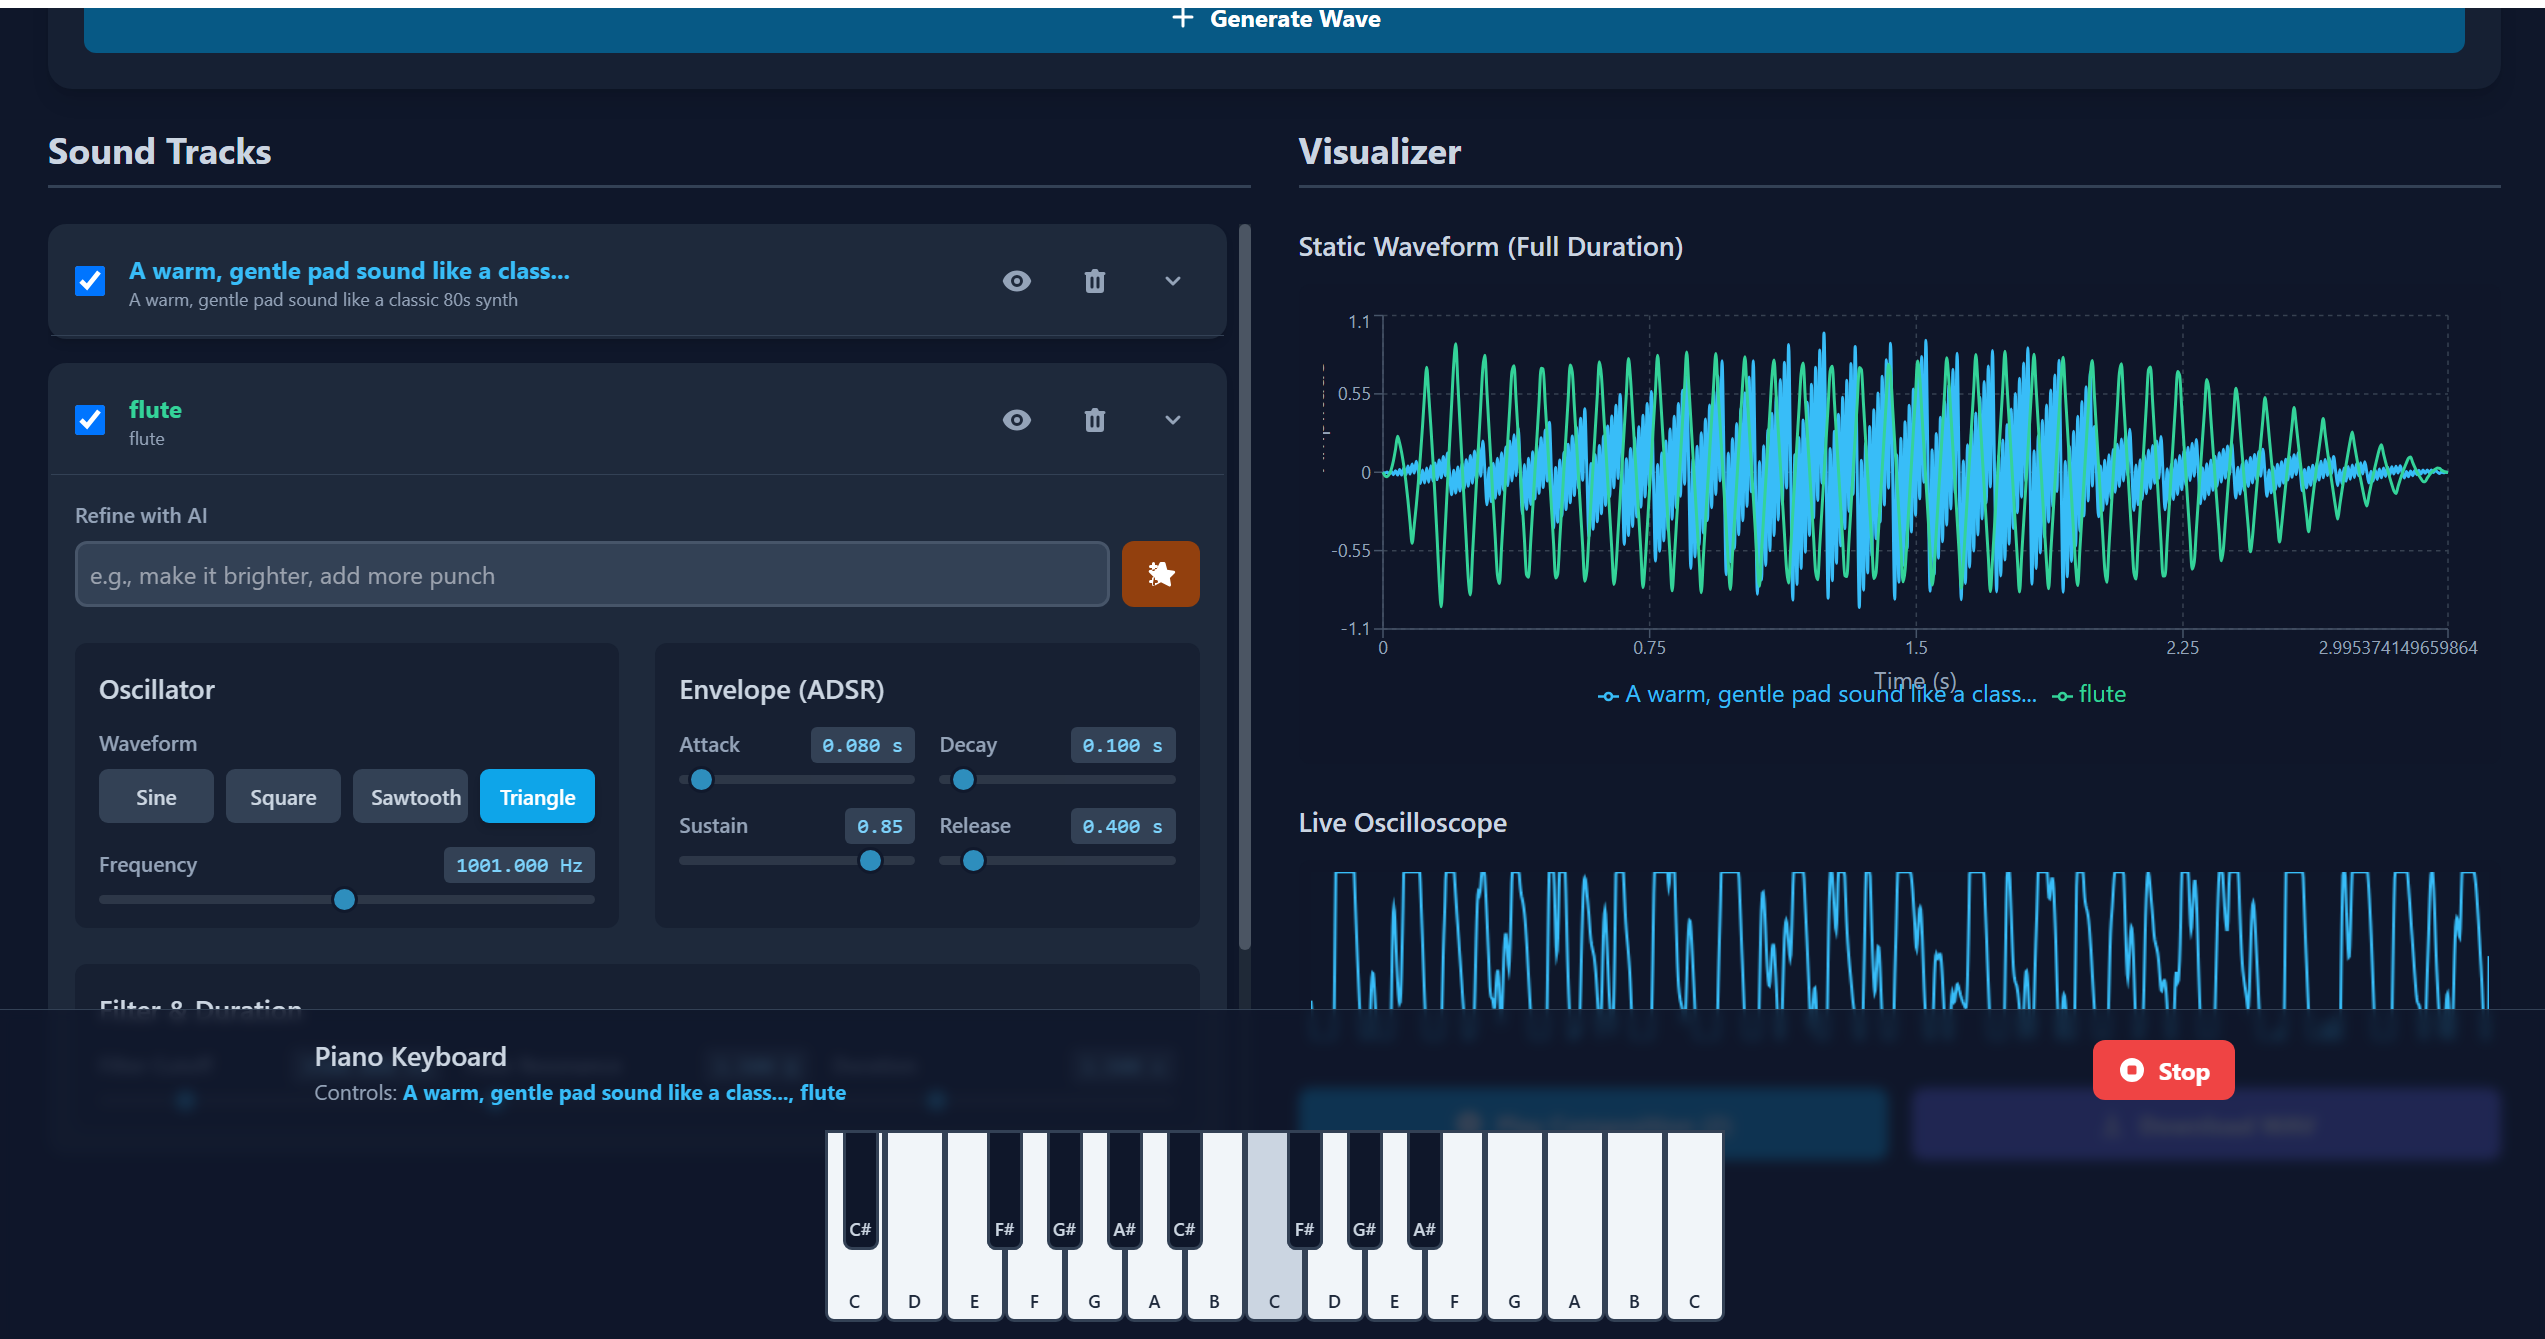2545x1339 pixels.
Task: Select the Sine waveform
Action: pos(156,797)
